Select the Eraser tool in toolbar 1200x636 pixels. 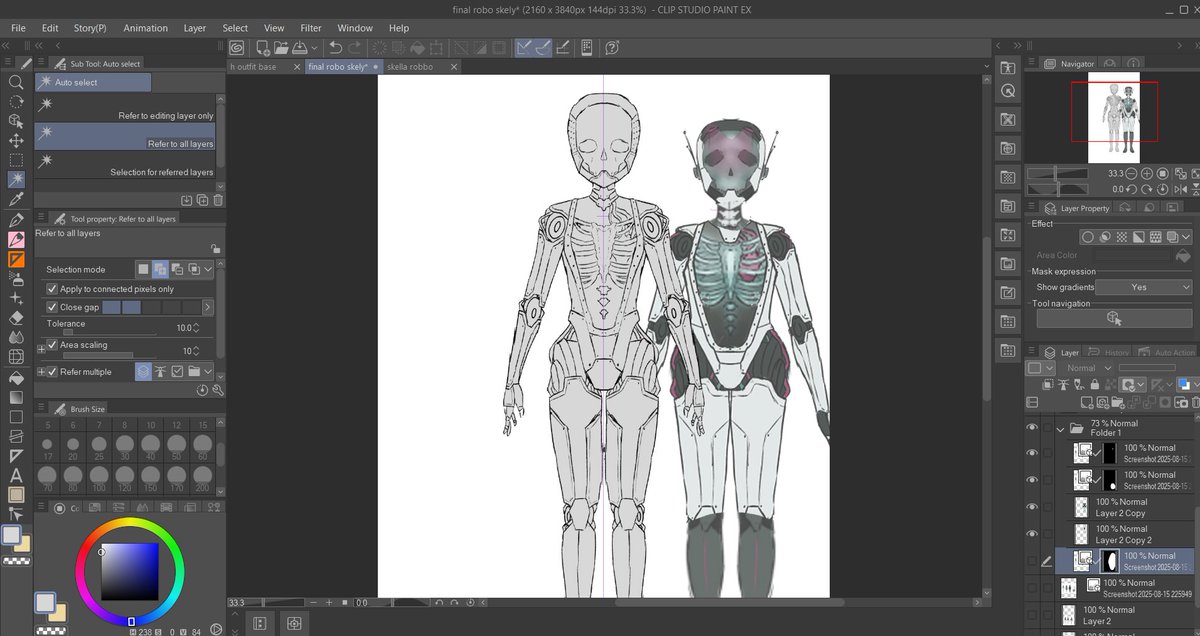(x=16, y=318)
